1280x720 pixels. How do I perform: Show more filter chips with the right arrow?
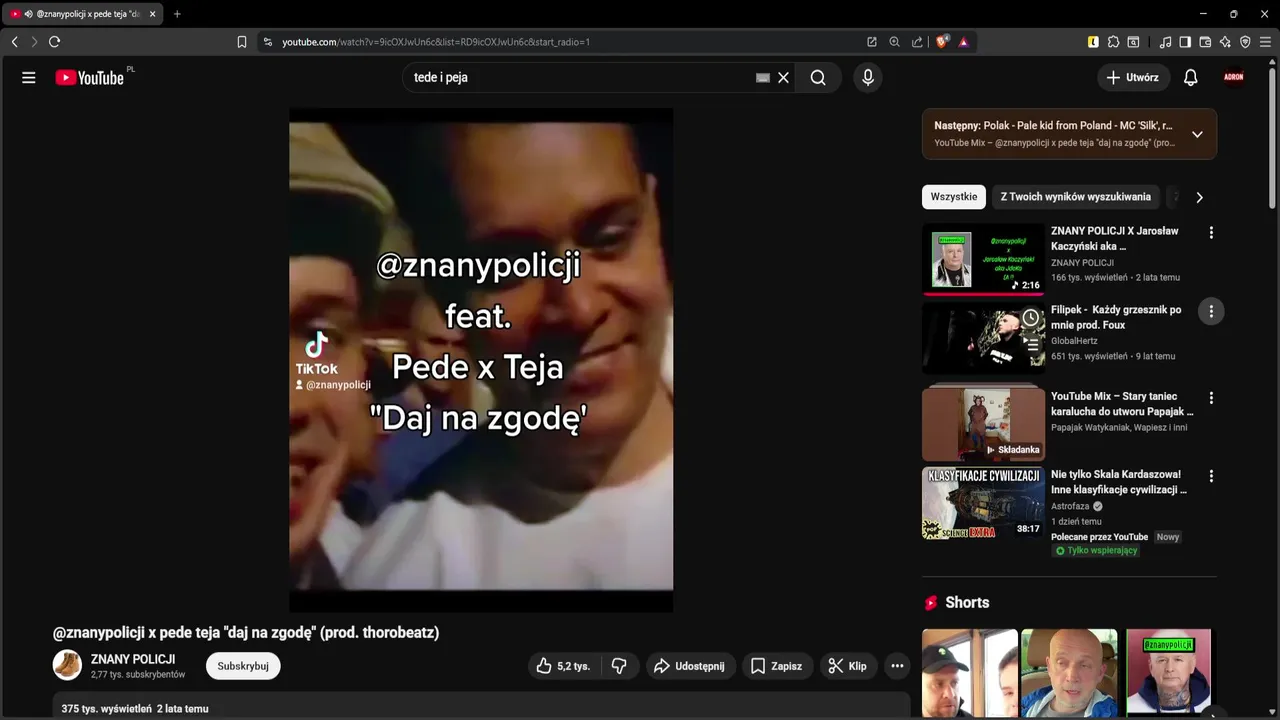pyautogui.click(x=1199, y=197)
